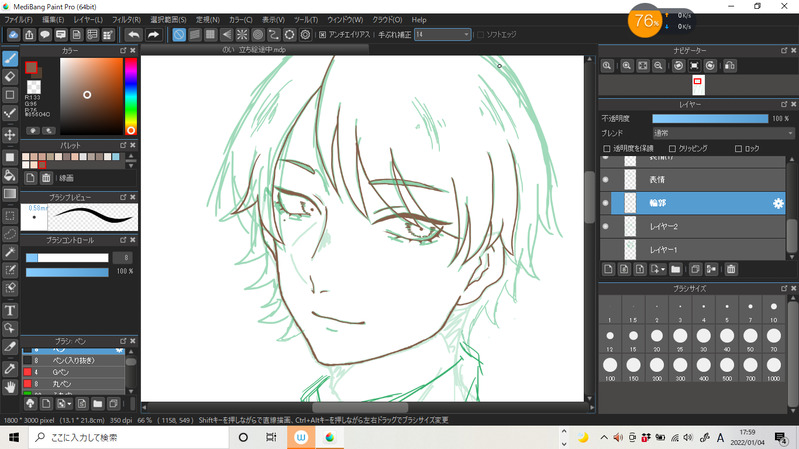Screen dimensions: 799x449
Task: Open the 編集 menu
Action: [53, 20]
